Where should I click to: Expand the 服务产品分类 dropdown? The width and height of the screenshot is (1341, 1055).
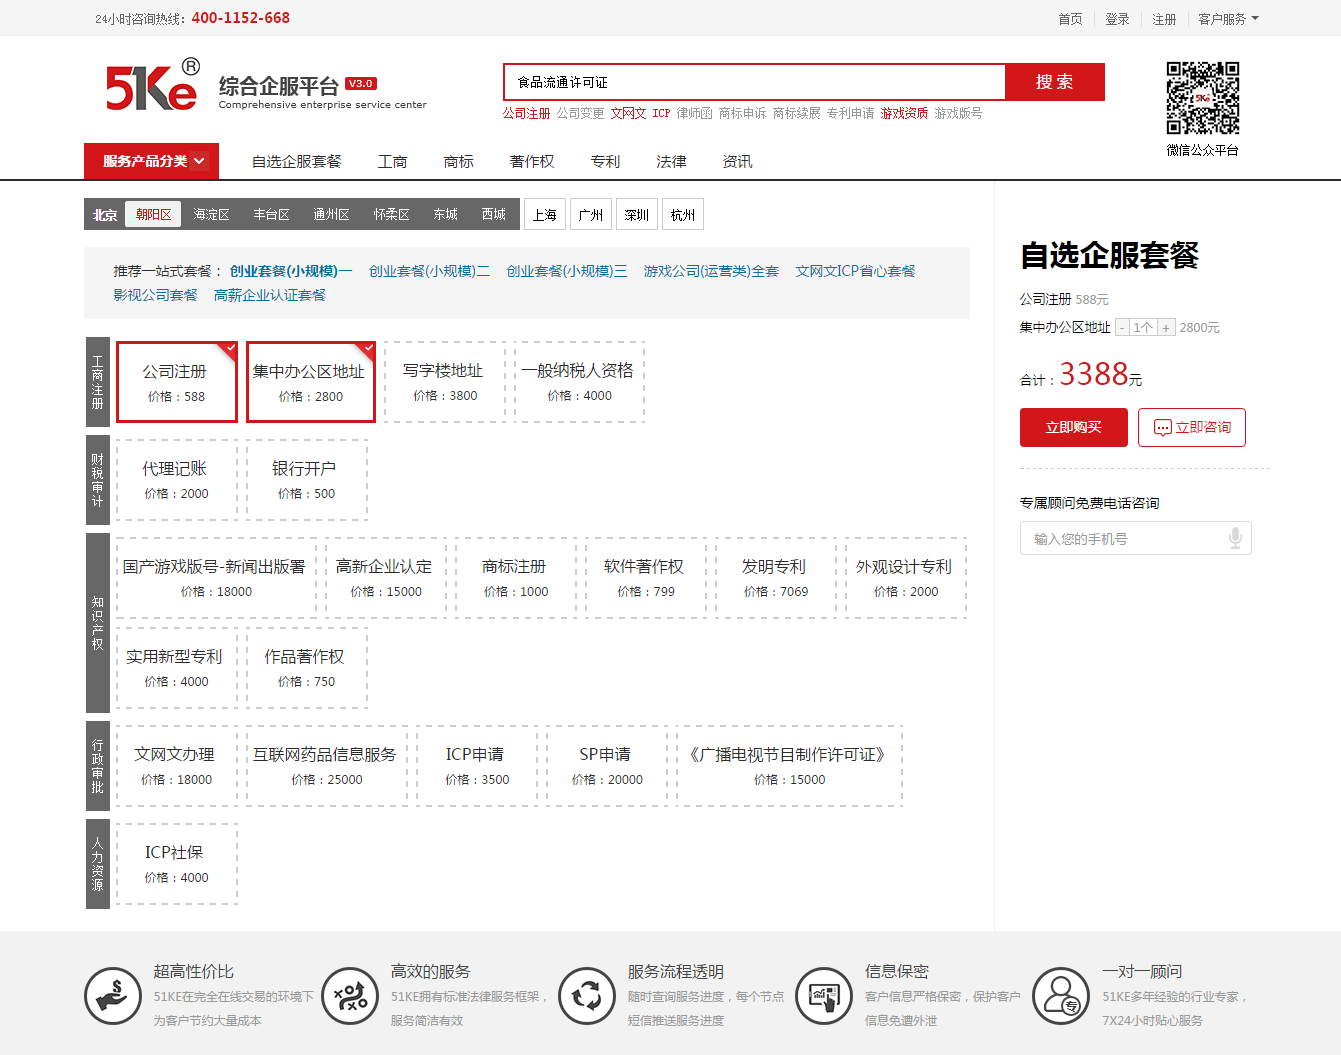pos(152,161)
